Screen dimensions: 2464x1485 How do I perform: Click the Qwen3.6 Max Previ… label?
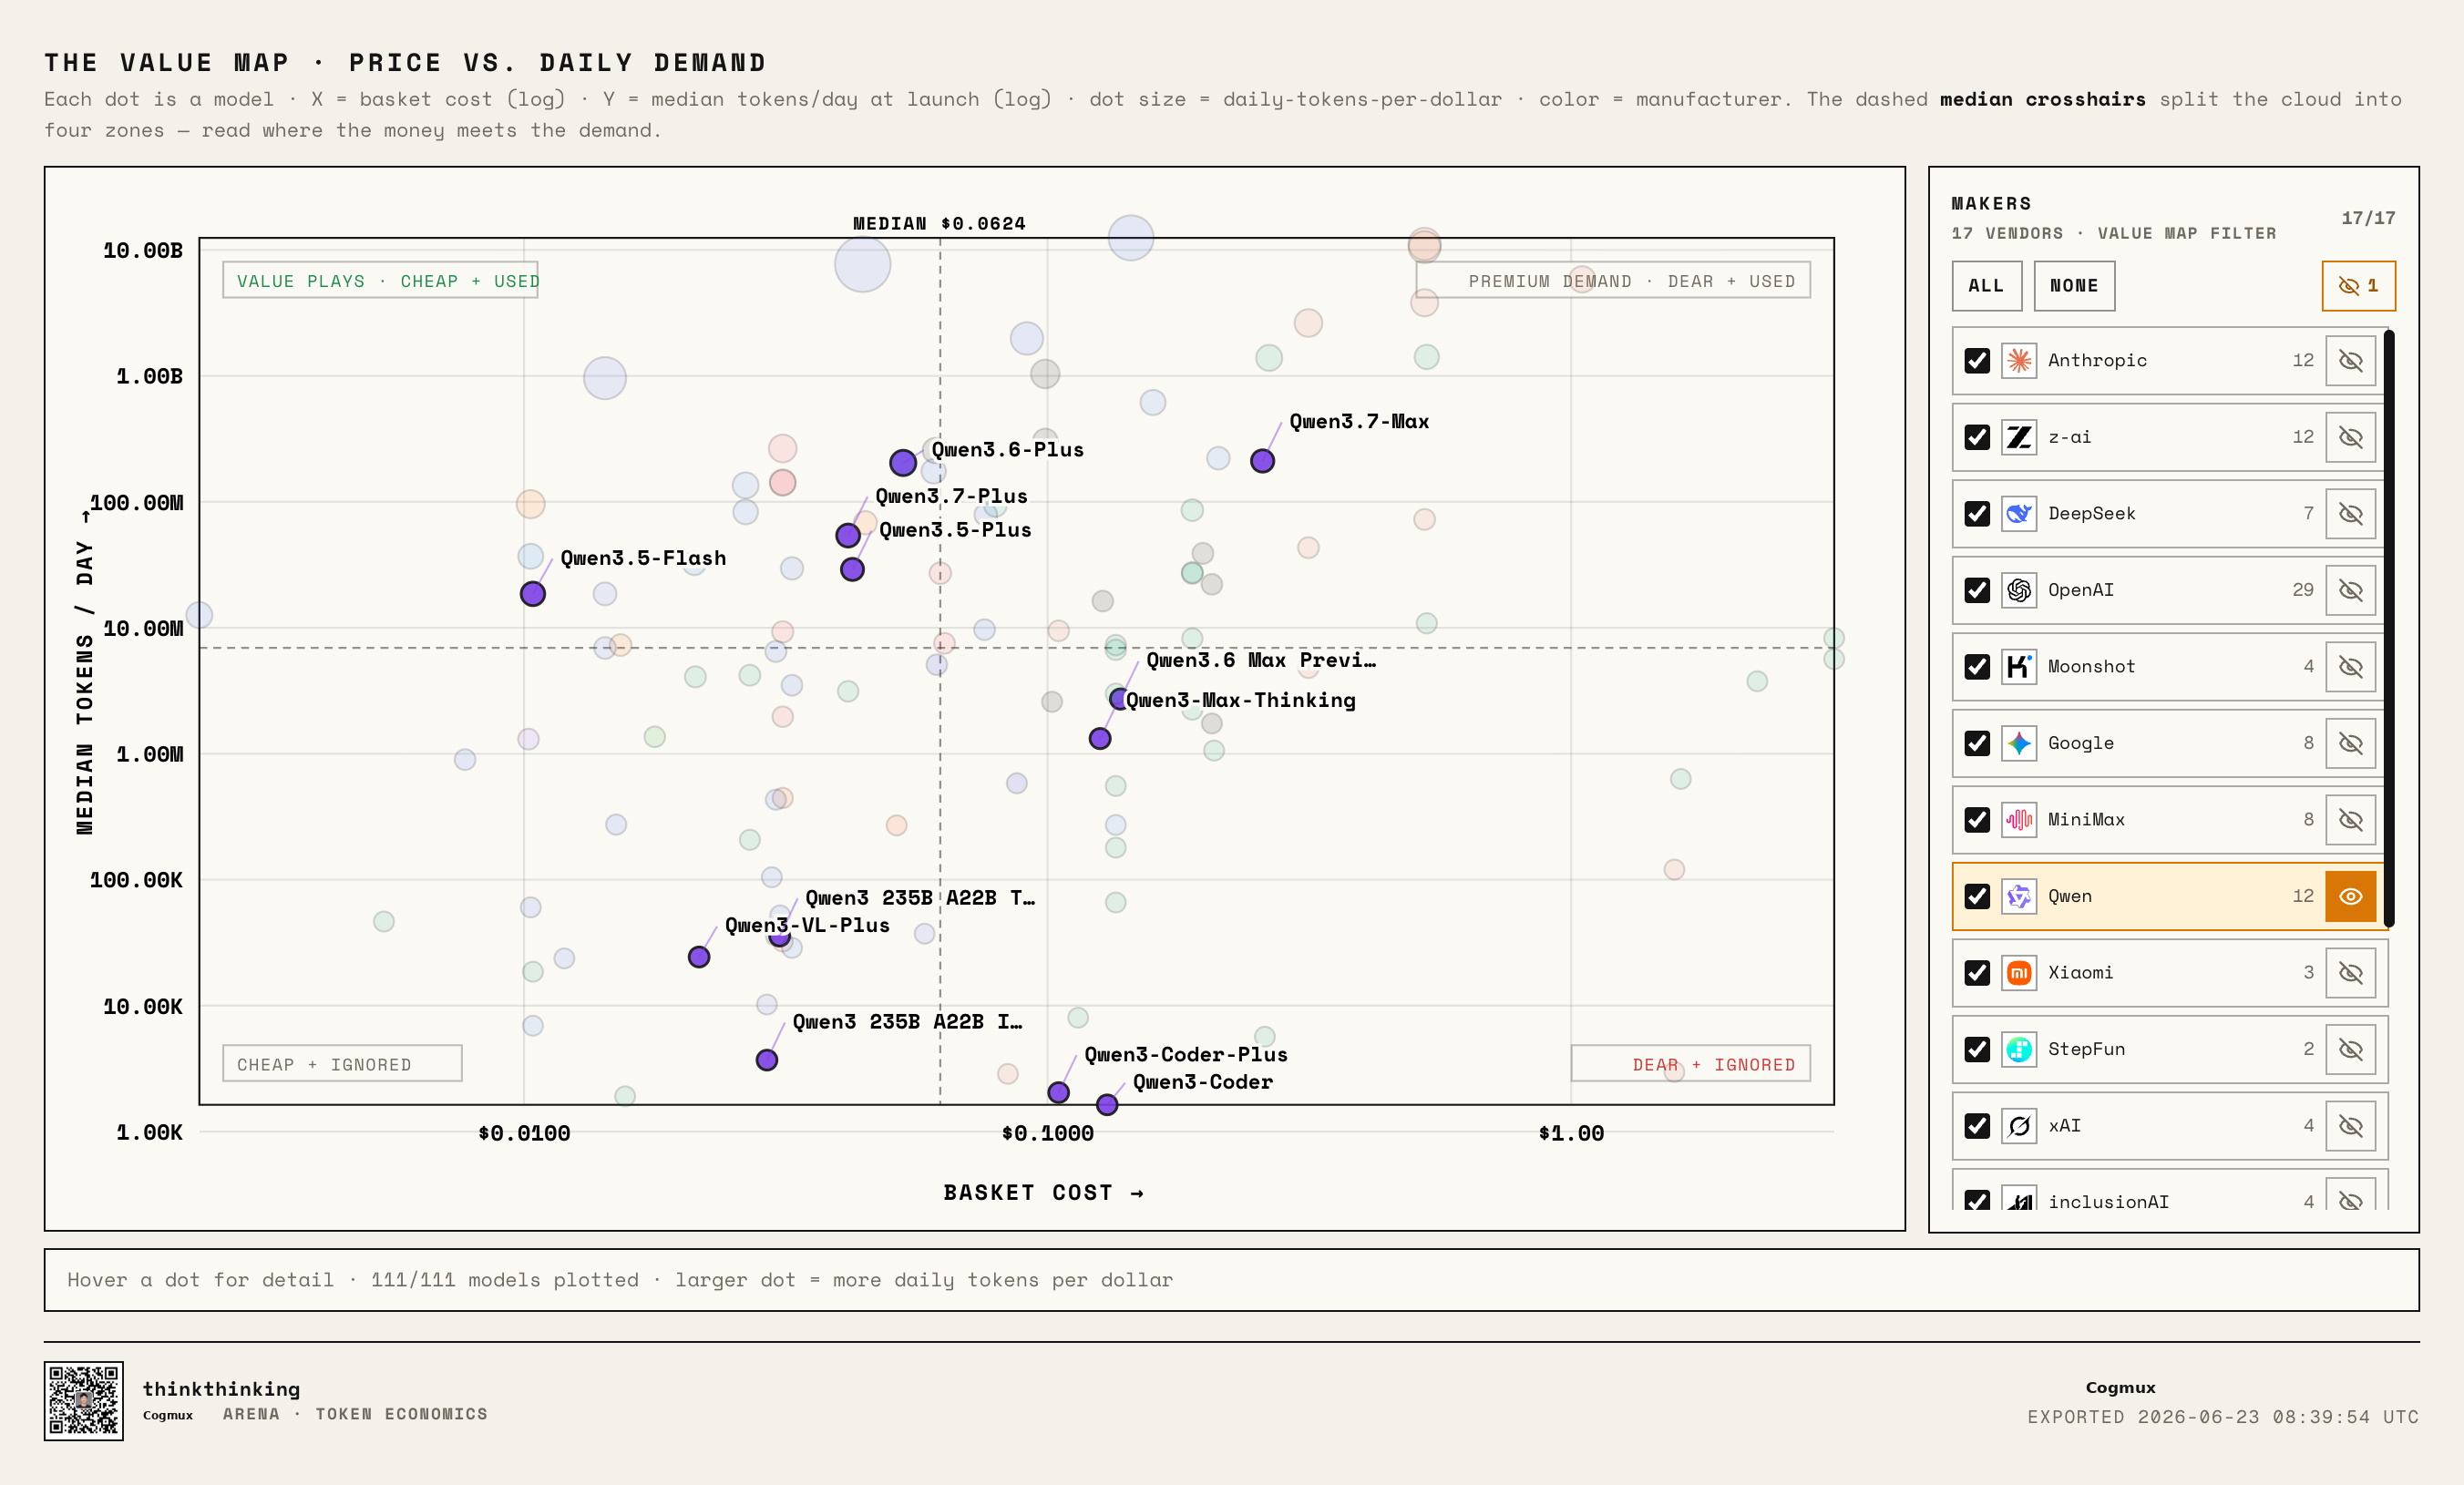(1261, 660)
